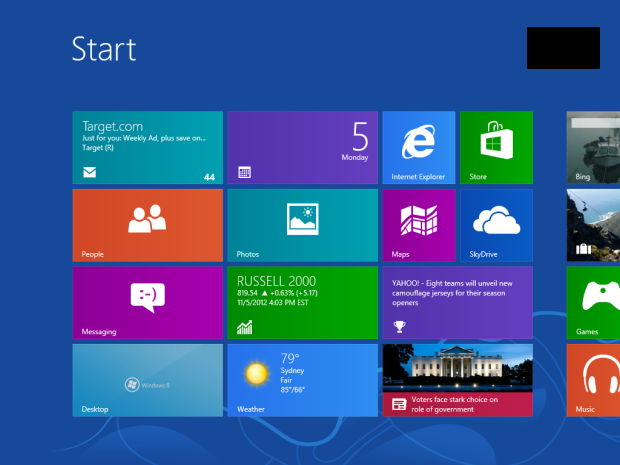The image size is (620, 465).
Task: Click 'Just for you: Weekly Ad' mail preview
Action: click(x=144, y=138)
